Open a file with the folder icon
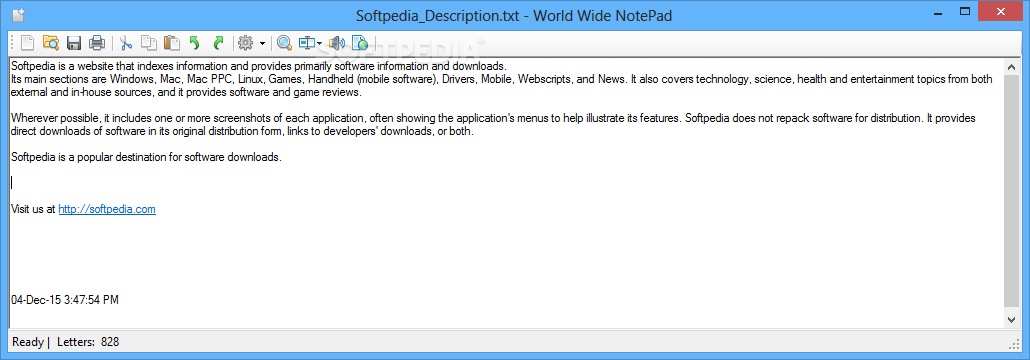Viewport: 1030px width, 360px height. 51,43
